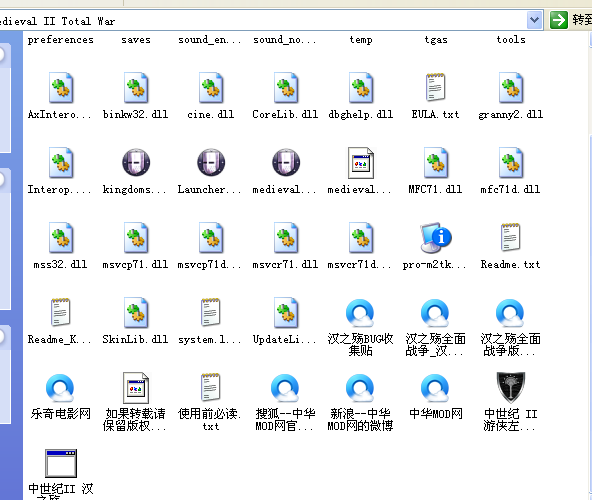
Task: Select the sound_en... folder label
Action: [210, 40]
